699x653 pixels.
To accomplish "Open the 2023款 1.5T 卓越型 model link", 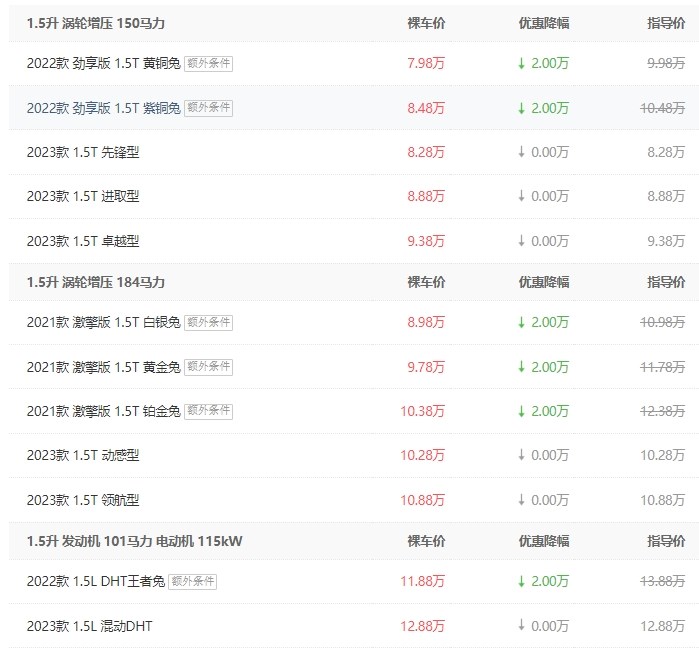I will coord(83,241).
